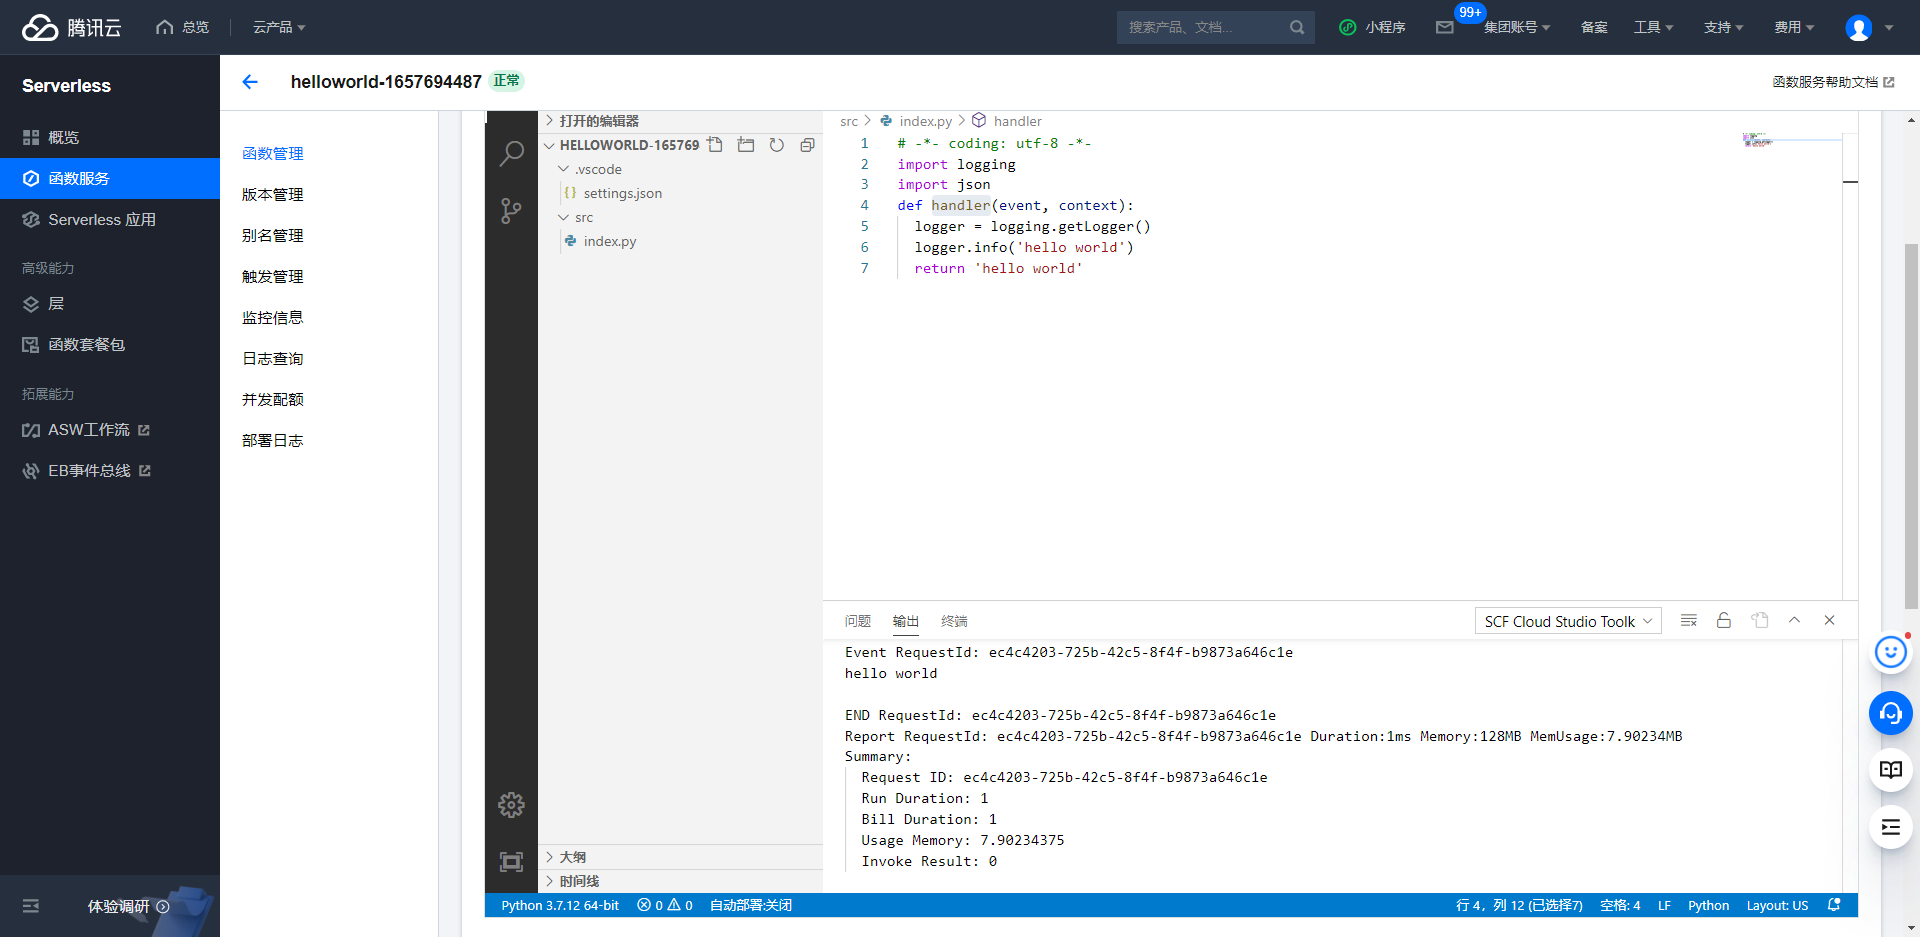Screen dimensions: 1920x937
Task: Open the search view in the code editor
Action: click(x=511, y=153)
